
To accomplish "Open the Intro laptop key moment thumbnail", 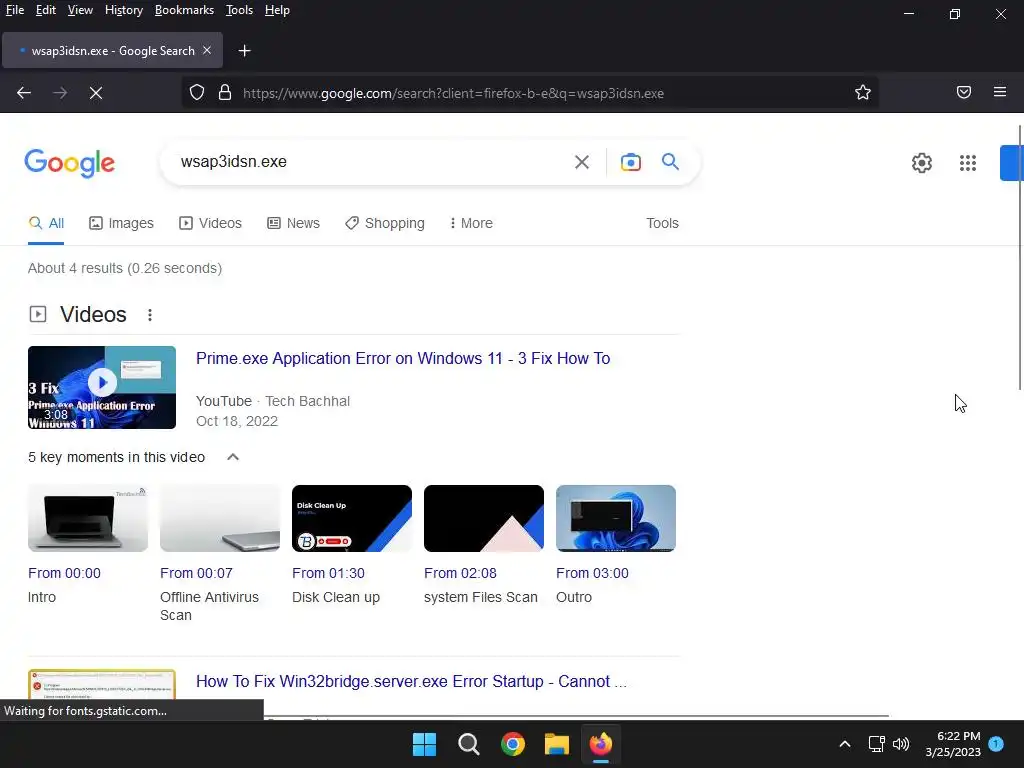I will [x=88, y=519].
